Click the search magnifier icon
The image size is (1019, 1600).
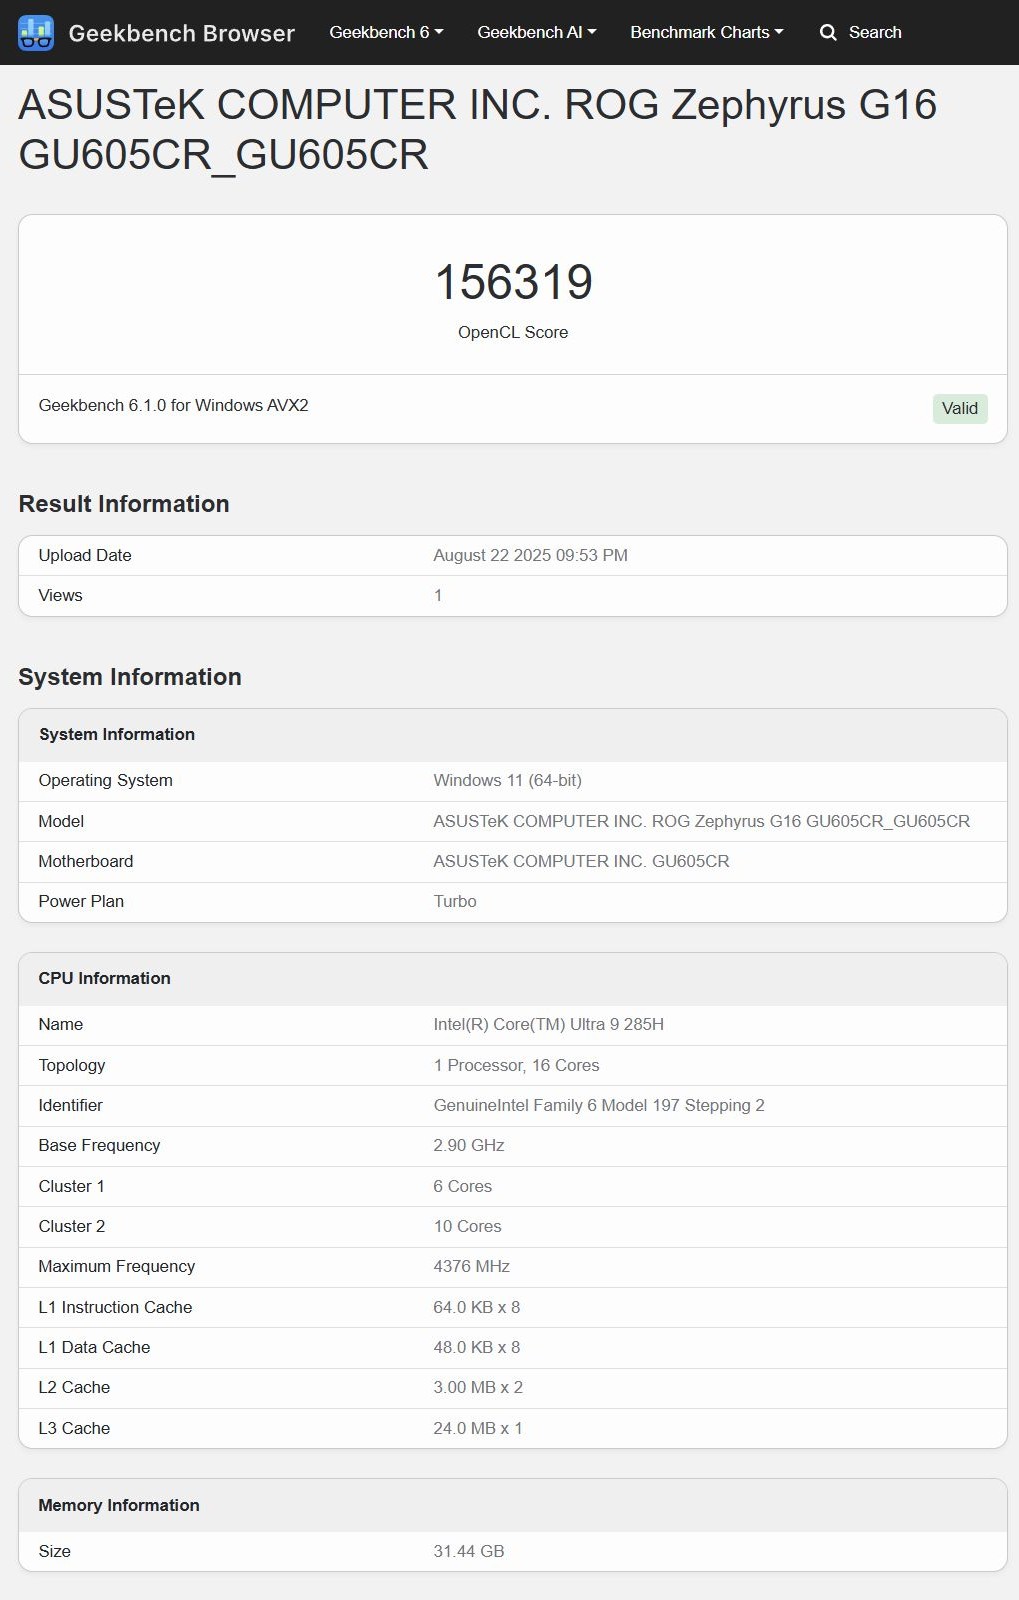click(828, 32)
